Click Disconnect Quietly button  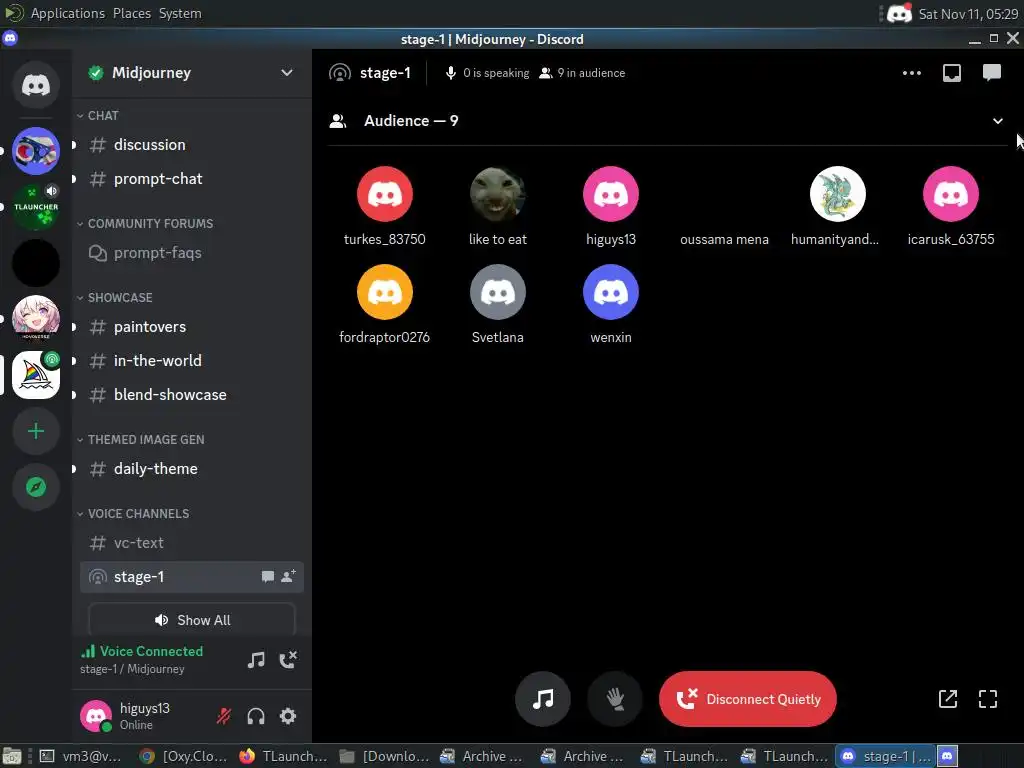(x=748, y=699)
